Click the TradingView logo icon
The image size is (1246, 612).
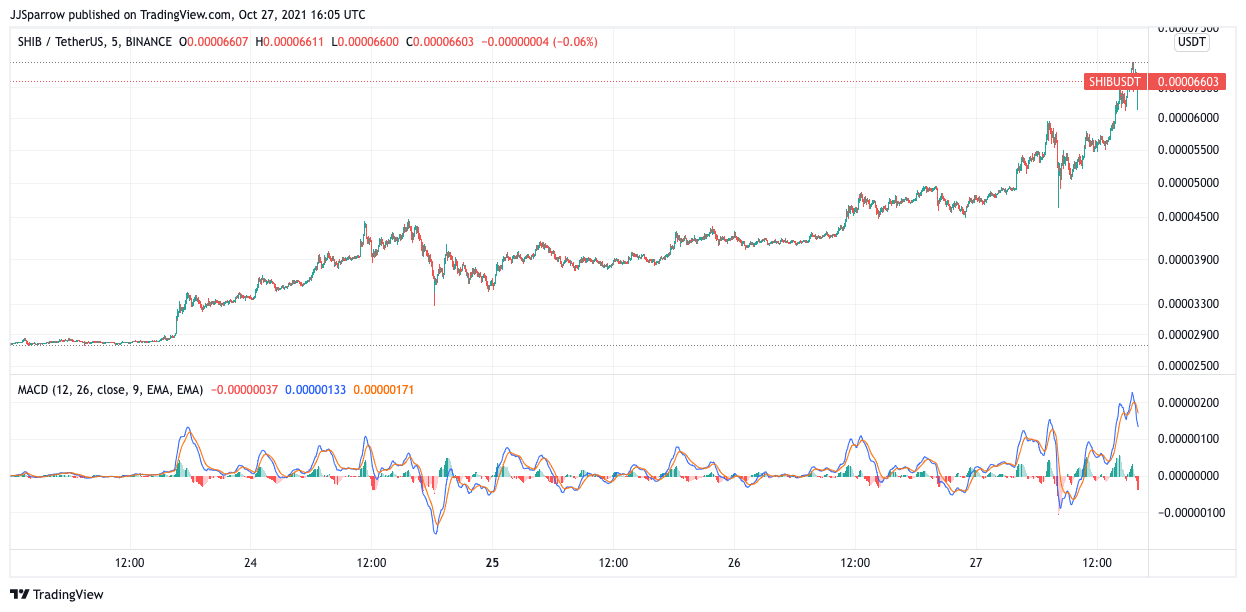click(20, 594)
